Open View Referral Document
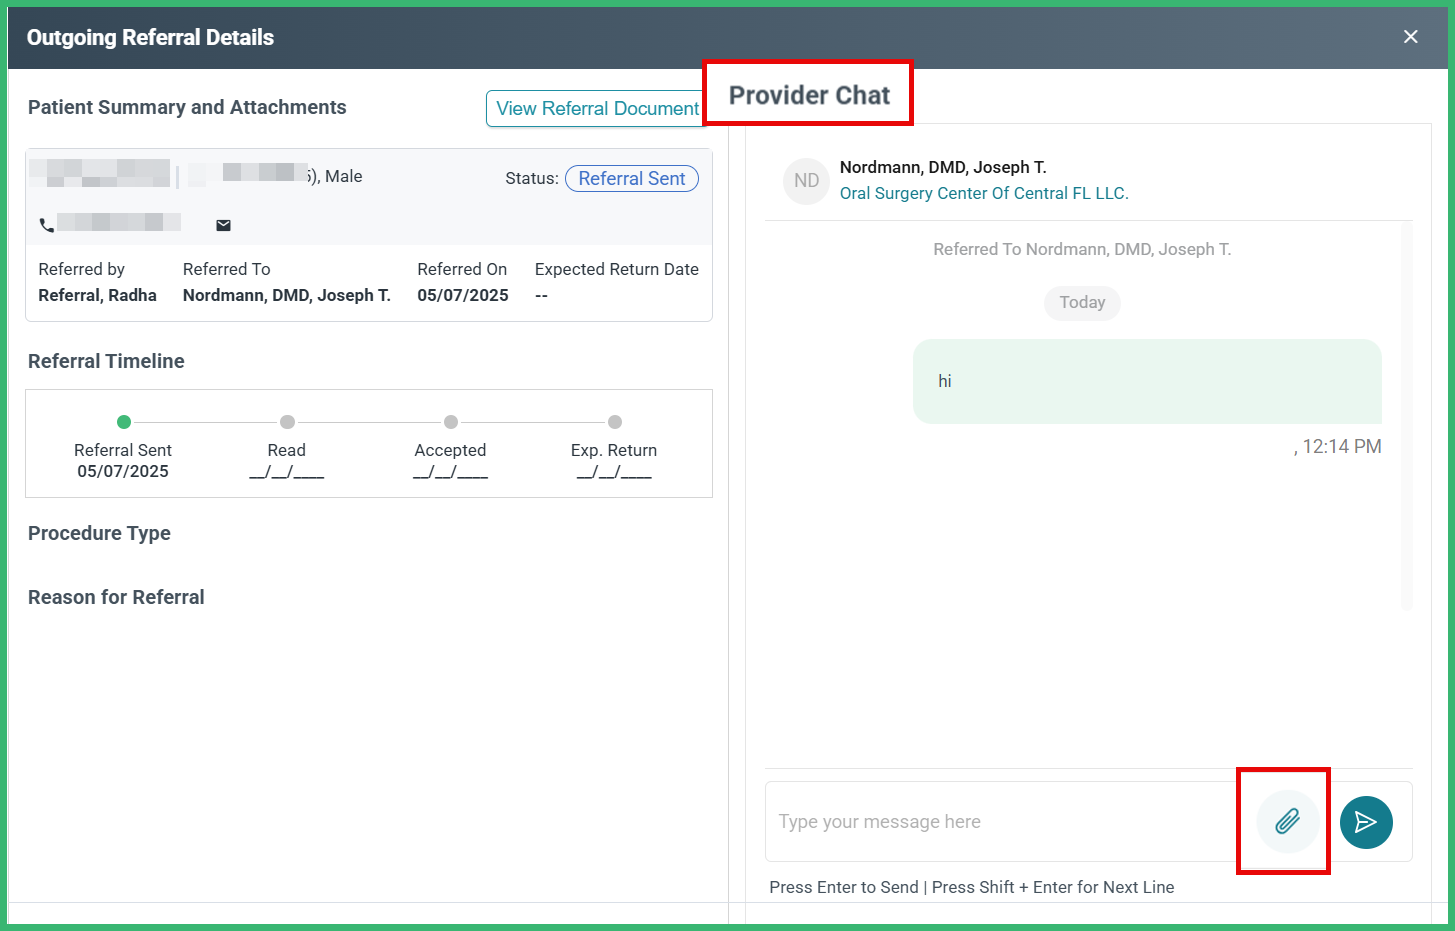 click(595, 108)
